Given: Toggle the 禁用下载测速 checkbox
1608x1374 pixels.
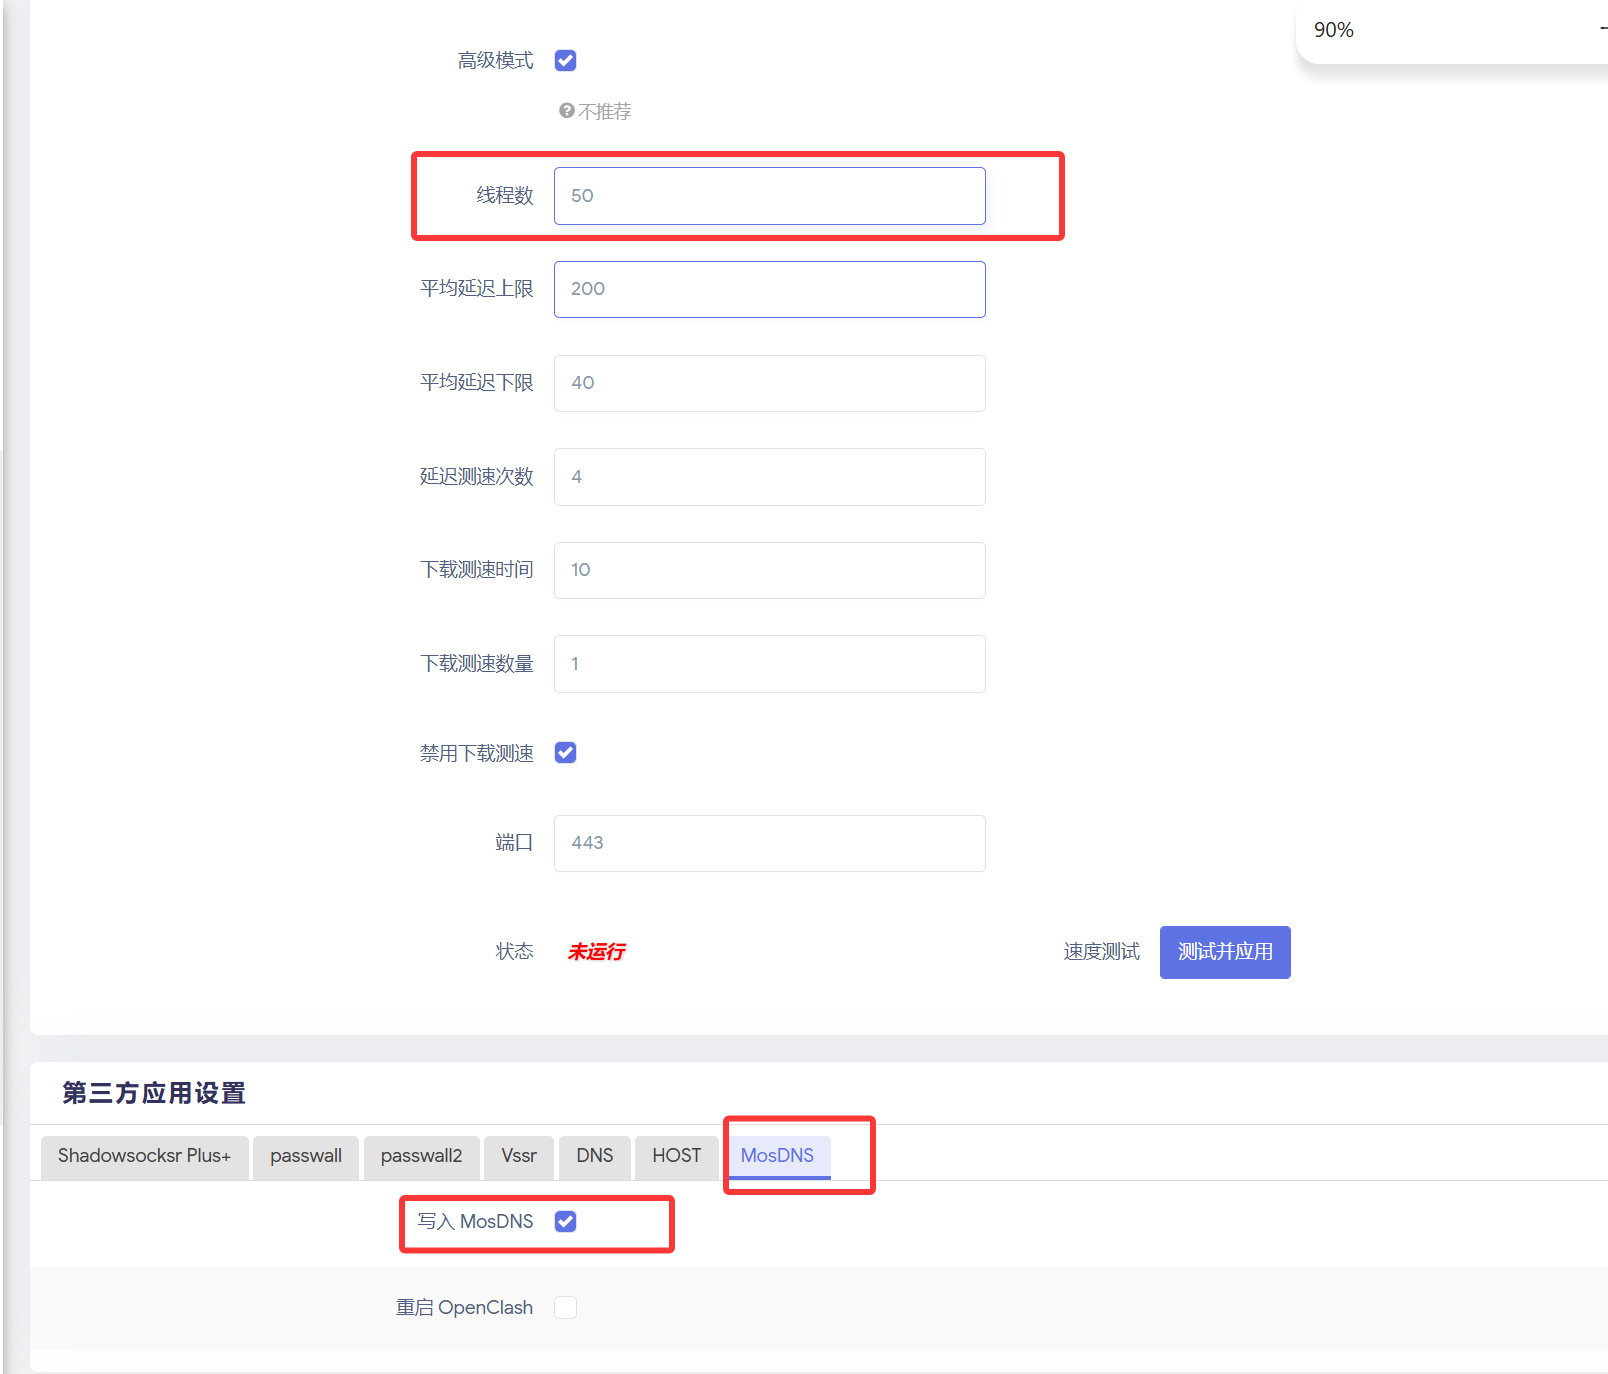Looking at the screenshot, I should point(565,753).
